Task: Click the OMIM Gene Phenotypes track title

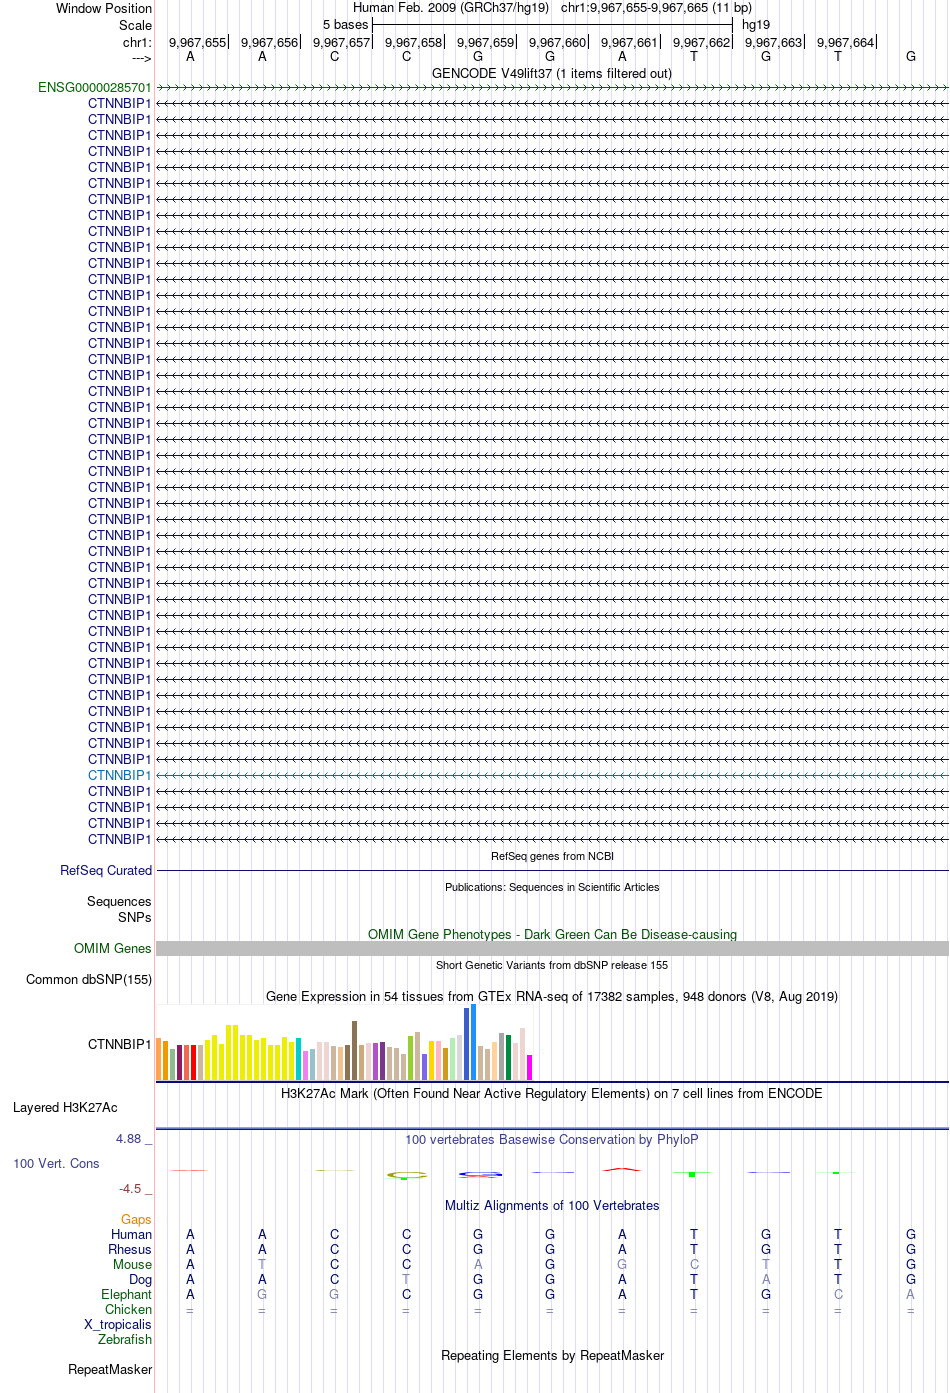Action: tap(552, 934)
